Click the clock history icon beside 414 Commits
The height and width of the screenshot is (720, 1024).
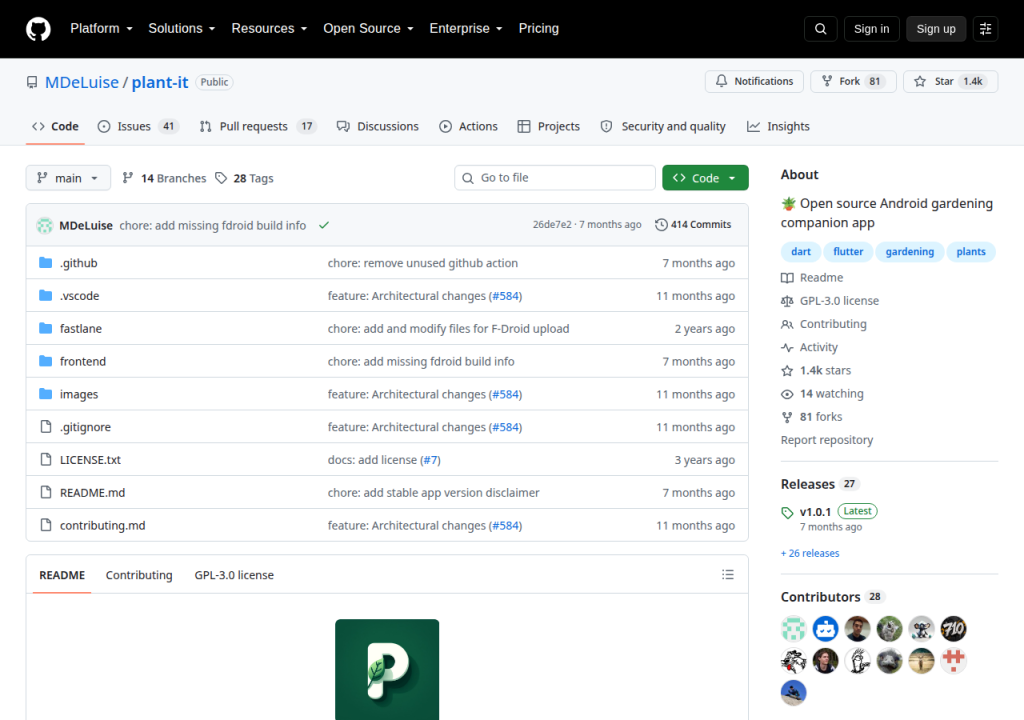661,225
